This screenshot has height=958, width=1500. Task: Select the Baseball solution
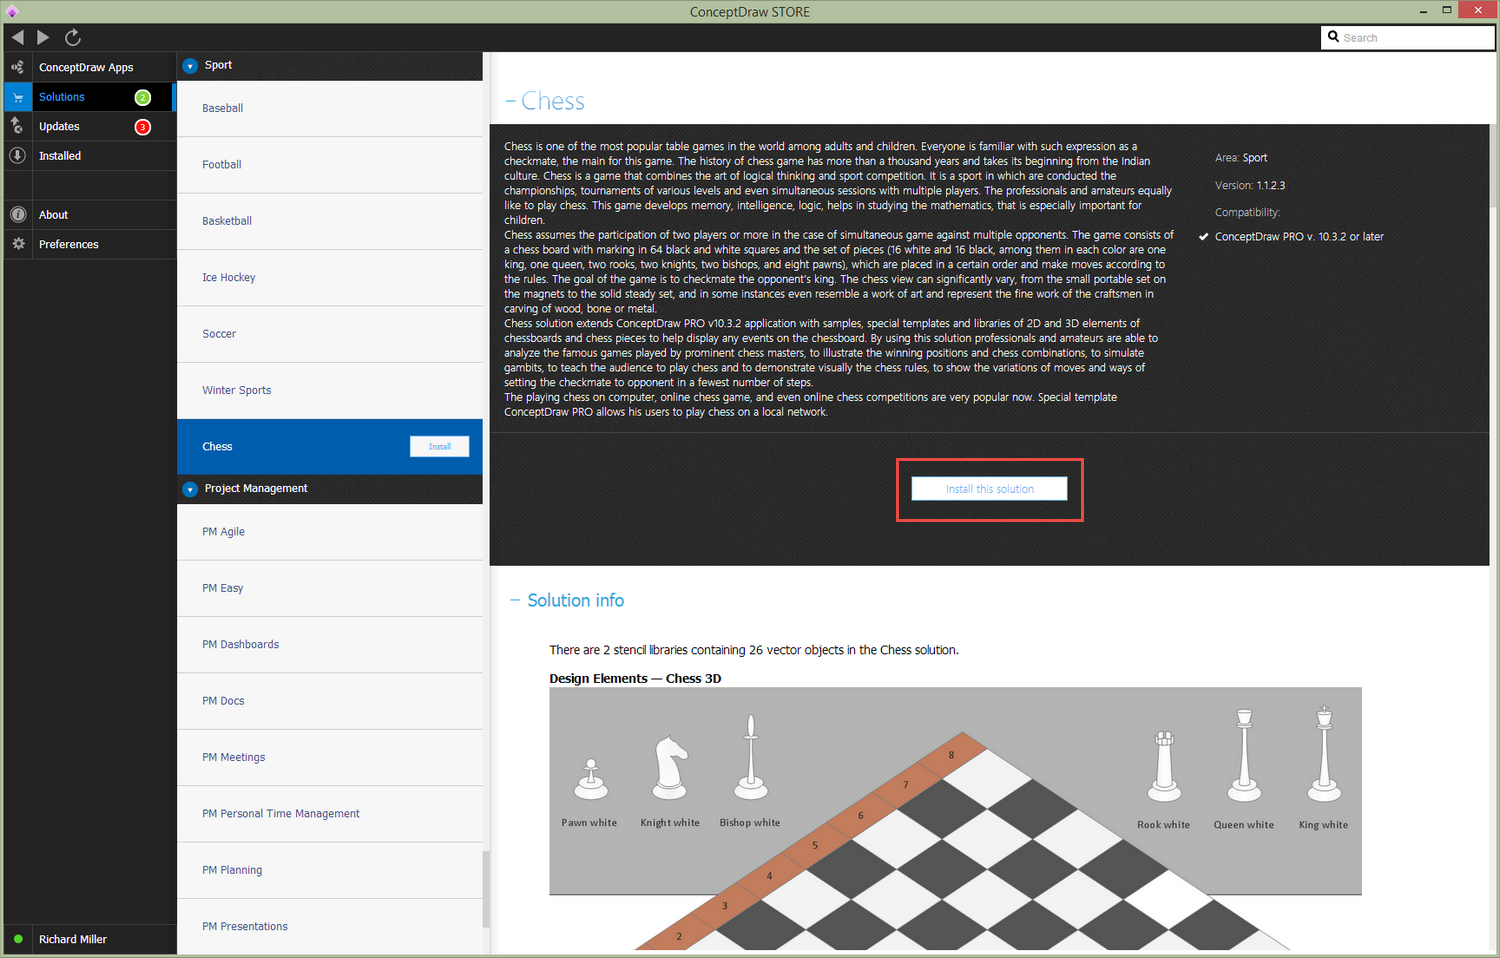(330, 108)
